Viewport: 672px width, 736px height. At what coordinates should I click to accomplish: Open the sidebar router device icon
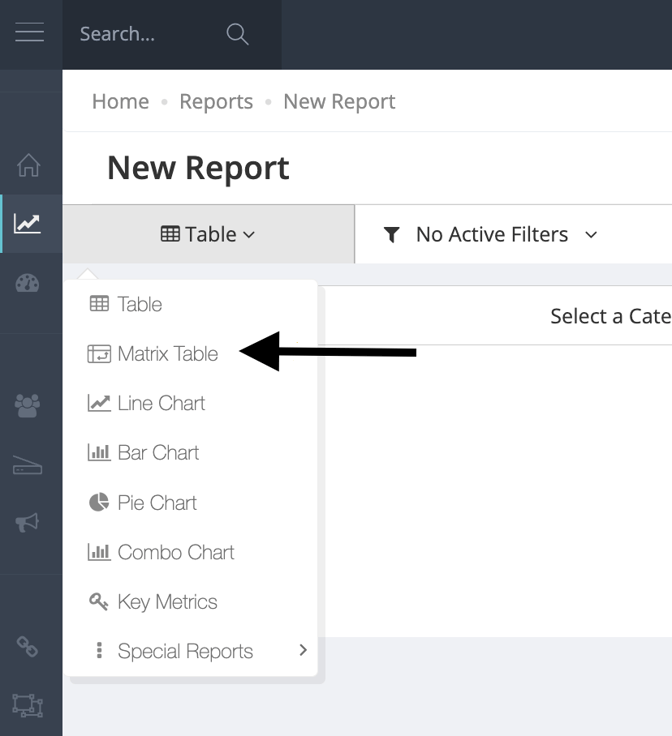click(x=28, y=465)
